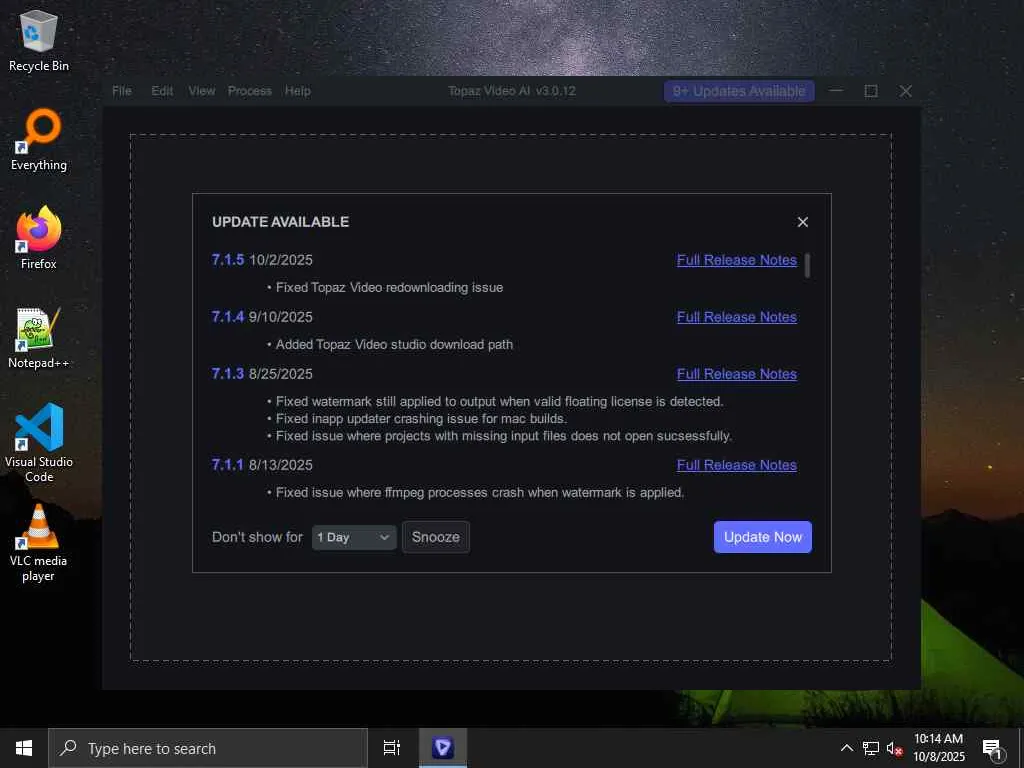Click version number 7.1.3
1024x768 pixels.
(228, 374)
